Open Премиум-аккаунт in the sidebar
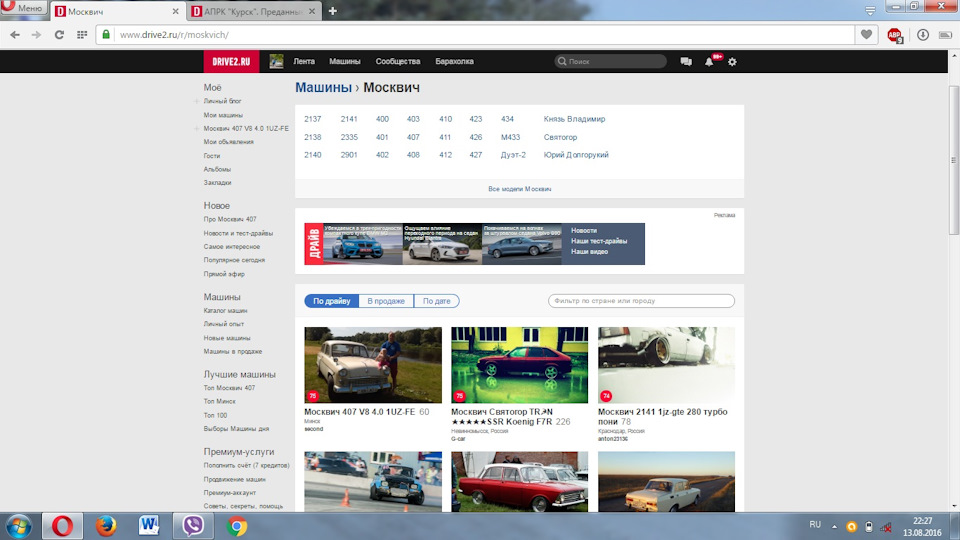The height and width of the screenshot is (540, 960). pyautogui.click(x=230, y=492)
